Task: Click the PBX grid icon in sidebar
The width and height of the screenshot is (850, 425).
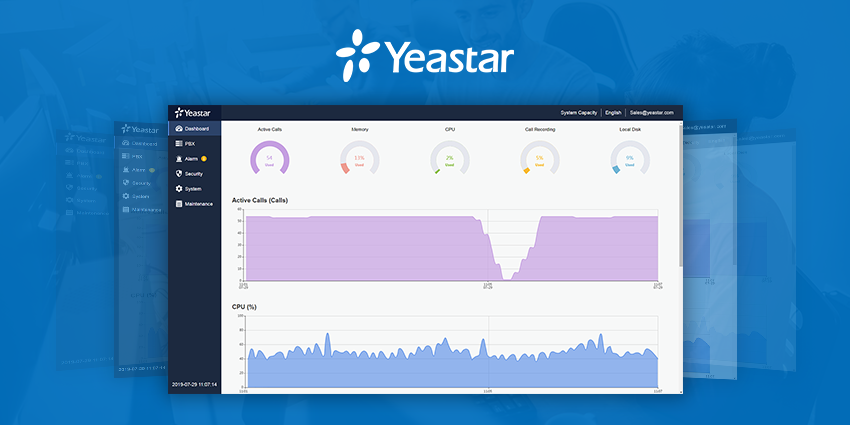Action: [x=179, y=144]
